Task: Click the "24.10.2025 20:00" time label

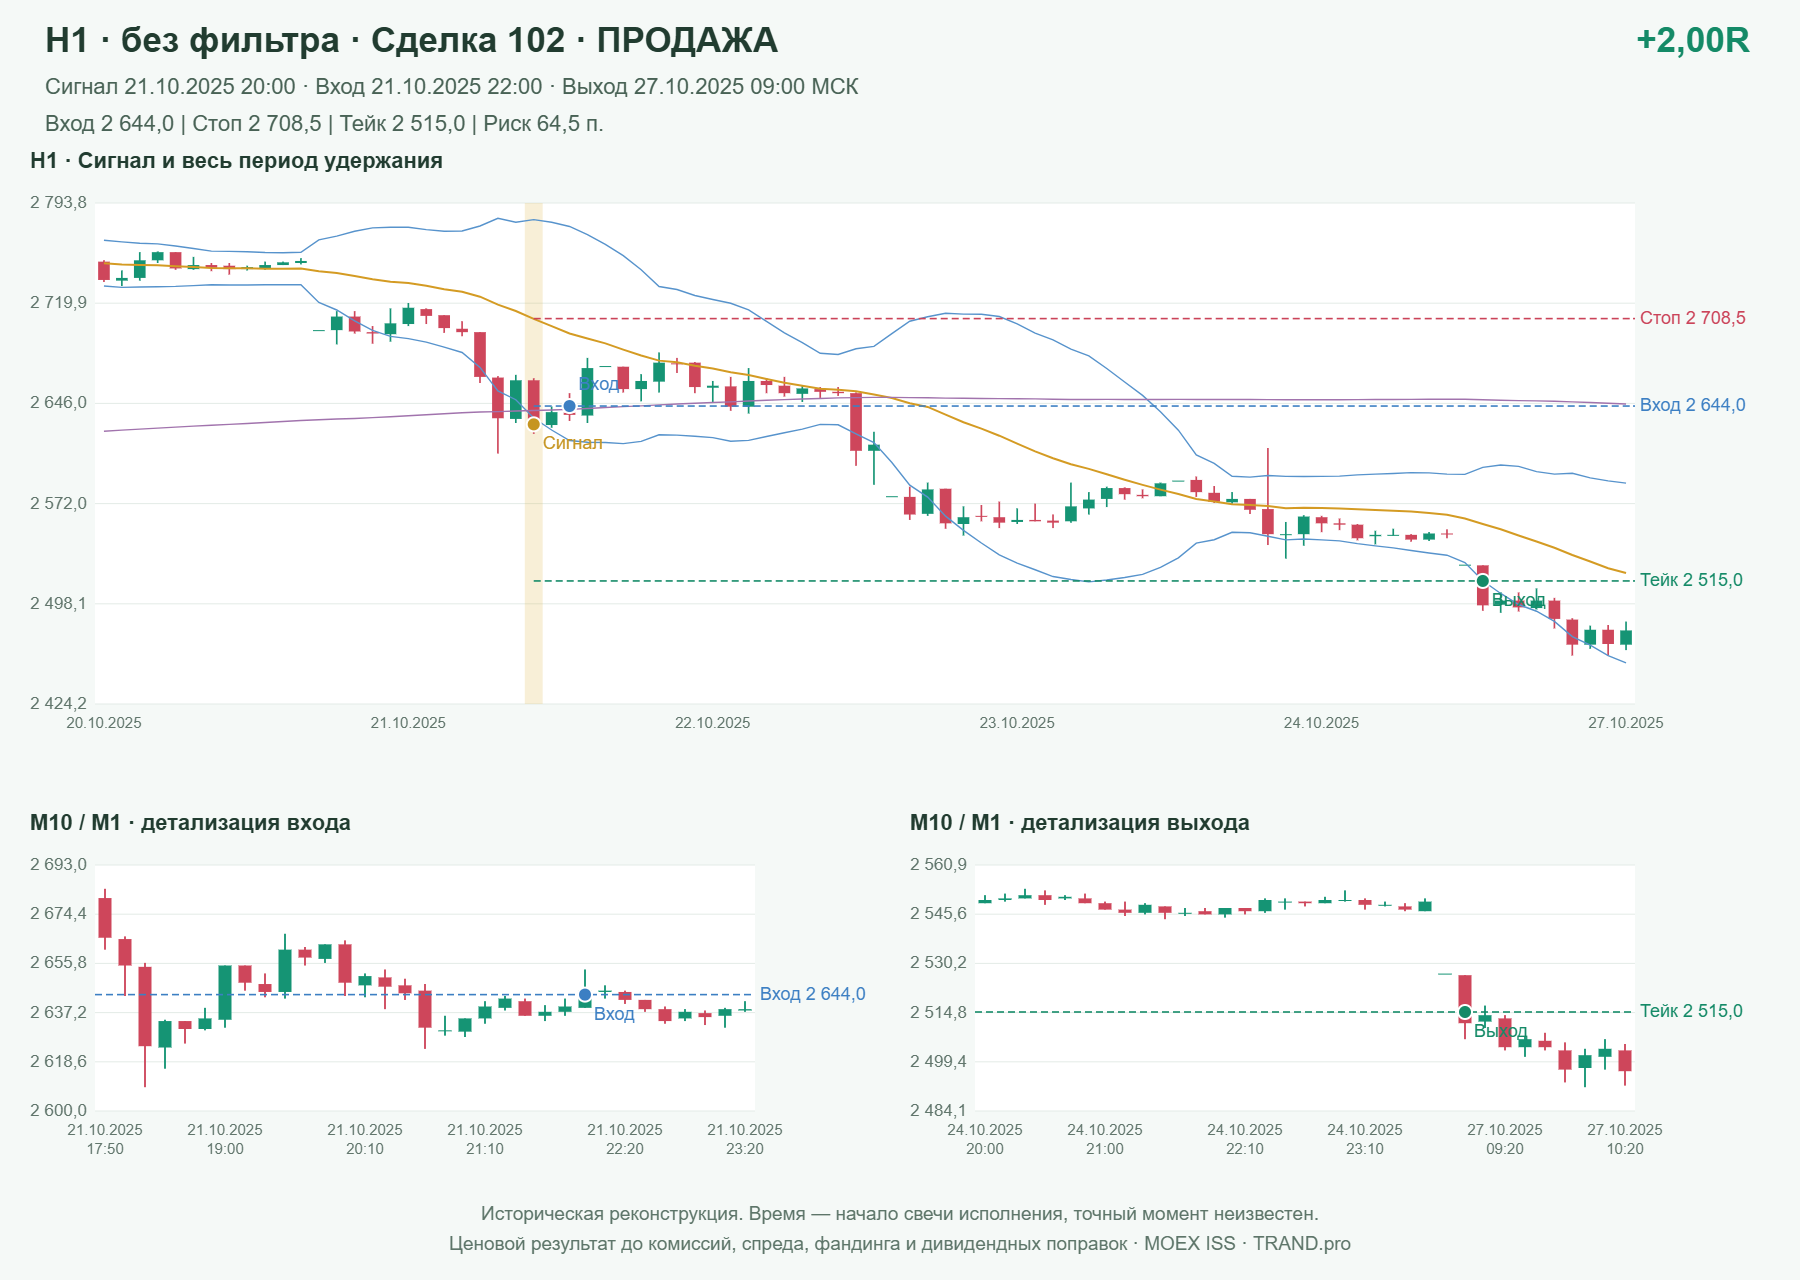Action: point(985,1139)
